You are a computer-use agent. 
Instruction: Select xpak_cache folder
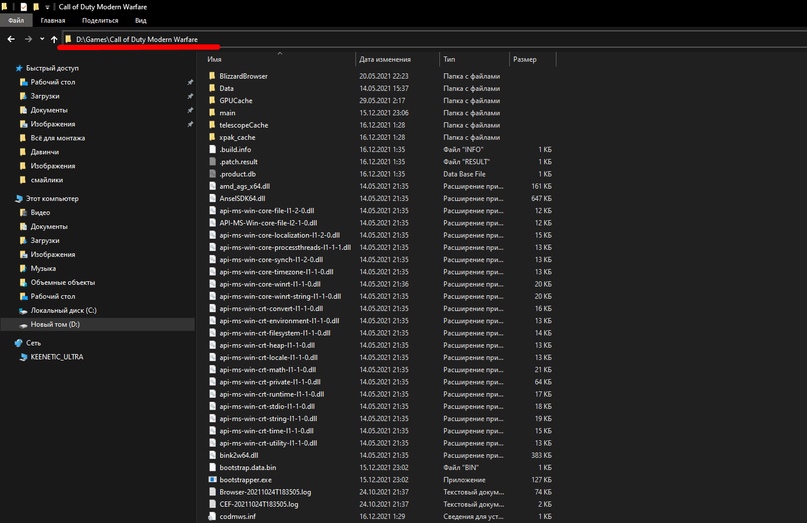237,137
